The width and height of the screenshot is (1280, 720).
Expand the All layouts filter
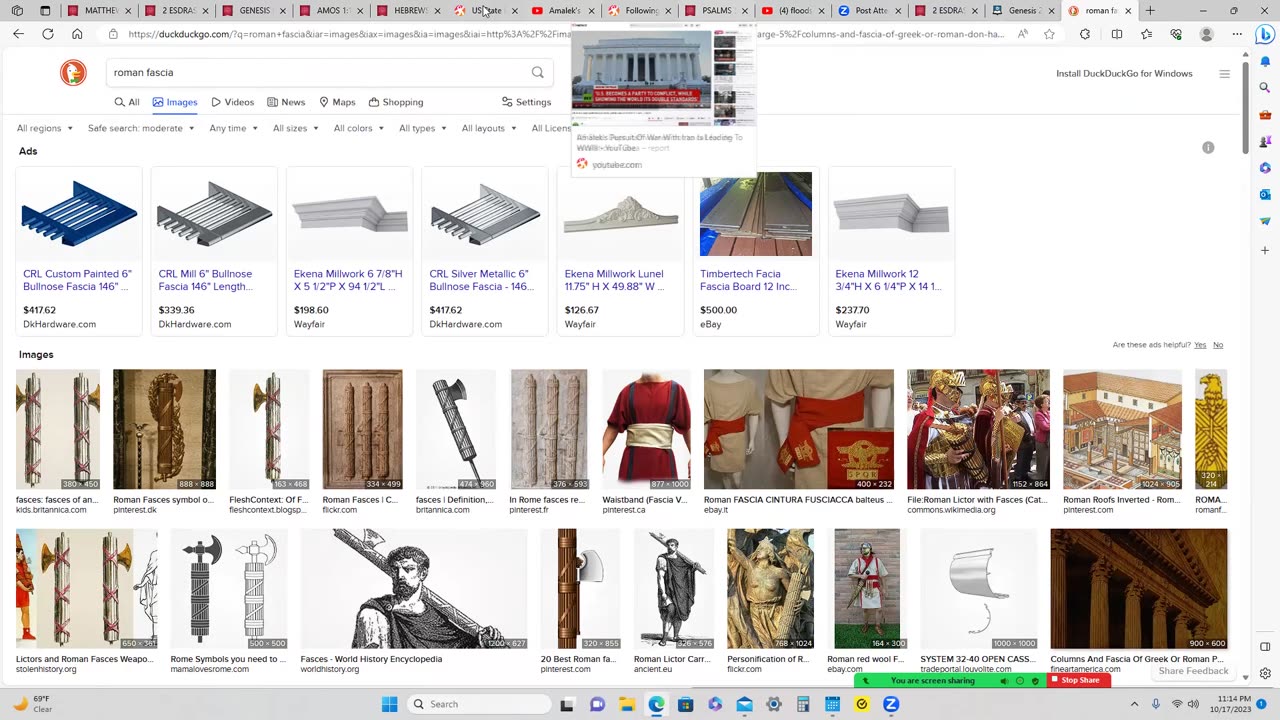(x=489, y=128)
